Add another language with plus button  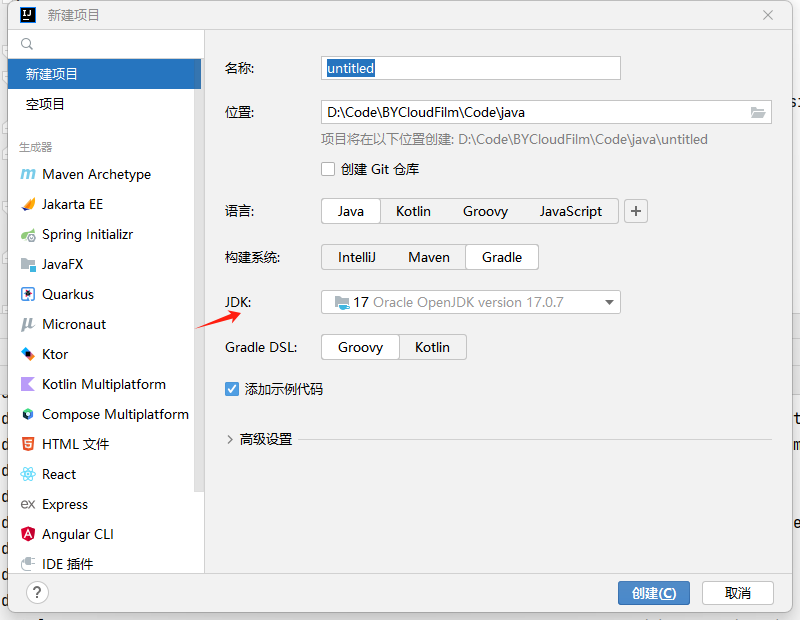(636, 211)
